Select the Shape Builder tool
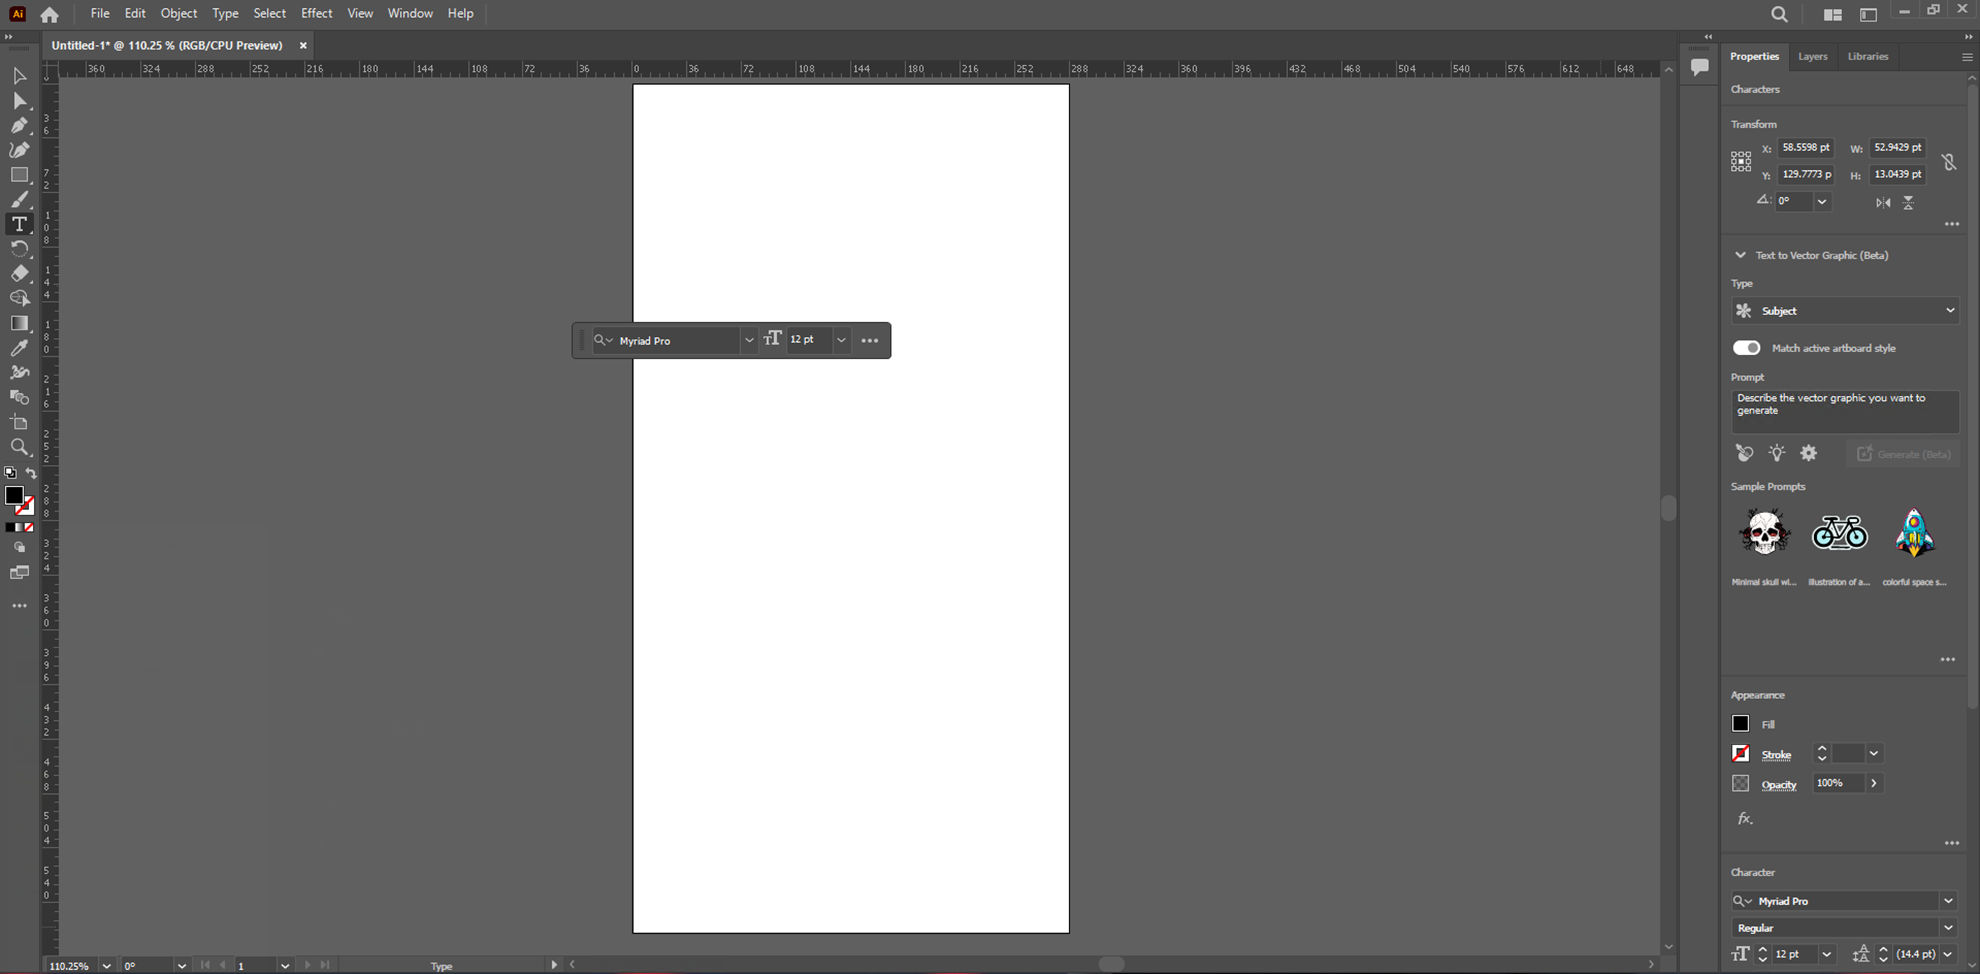The height and width of the screenshot is (974, 1980). 19,298
